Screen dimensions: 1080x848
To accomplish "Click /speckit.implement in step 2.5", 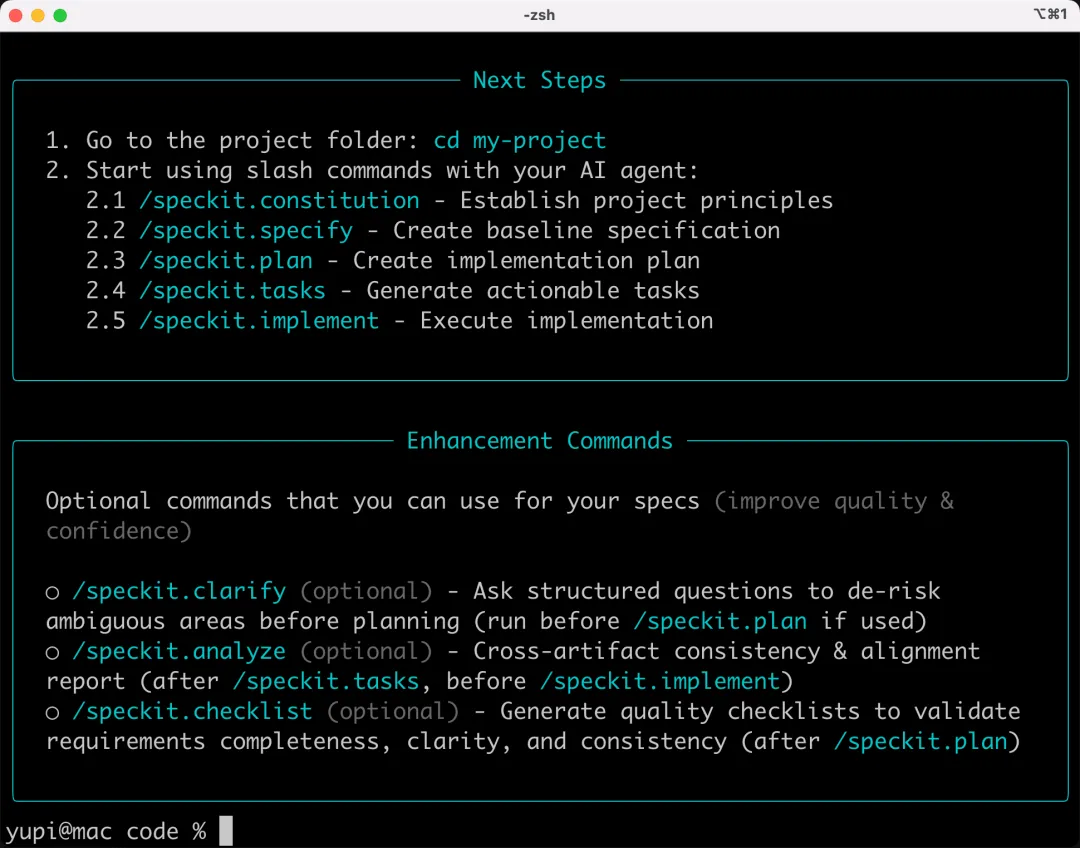I will click(x=259, y=321).
